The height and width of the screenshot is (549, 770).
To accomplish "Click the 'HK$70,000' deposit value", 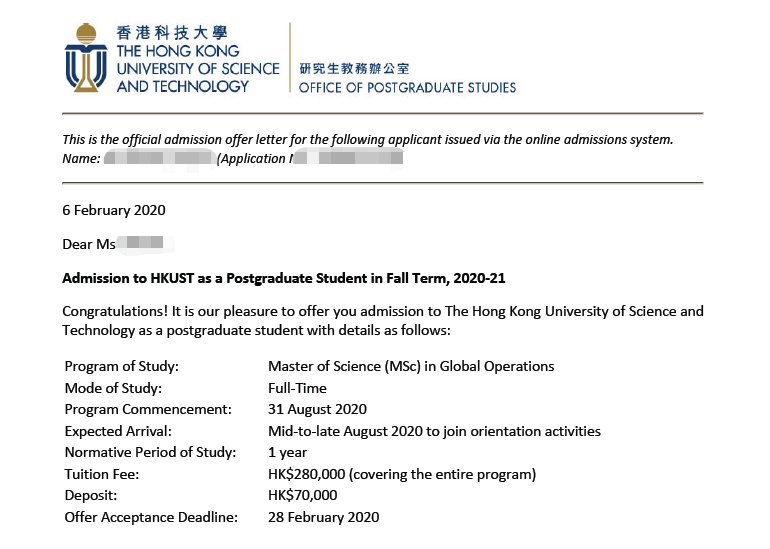I will 302,495.
